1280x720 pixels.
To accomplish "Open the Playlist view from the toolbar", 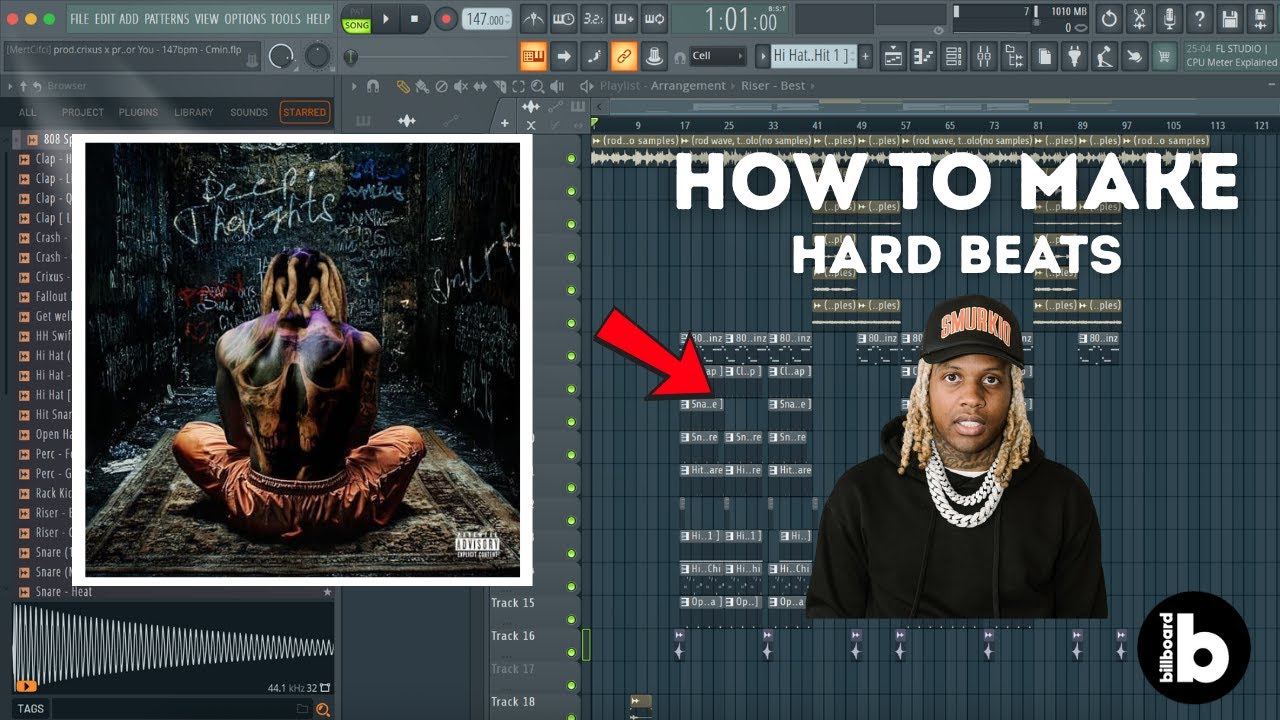I will pyautogui.click(x=893, y=56).
